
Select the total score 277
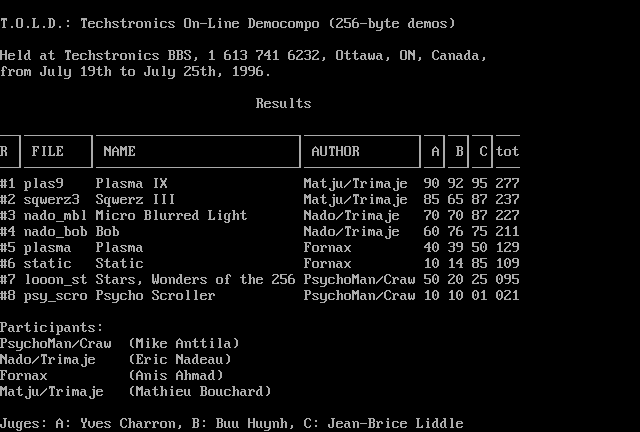tap(507, 184)
